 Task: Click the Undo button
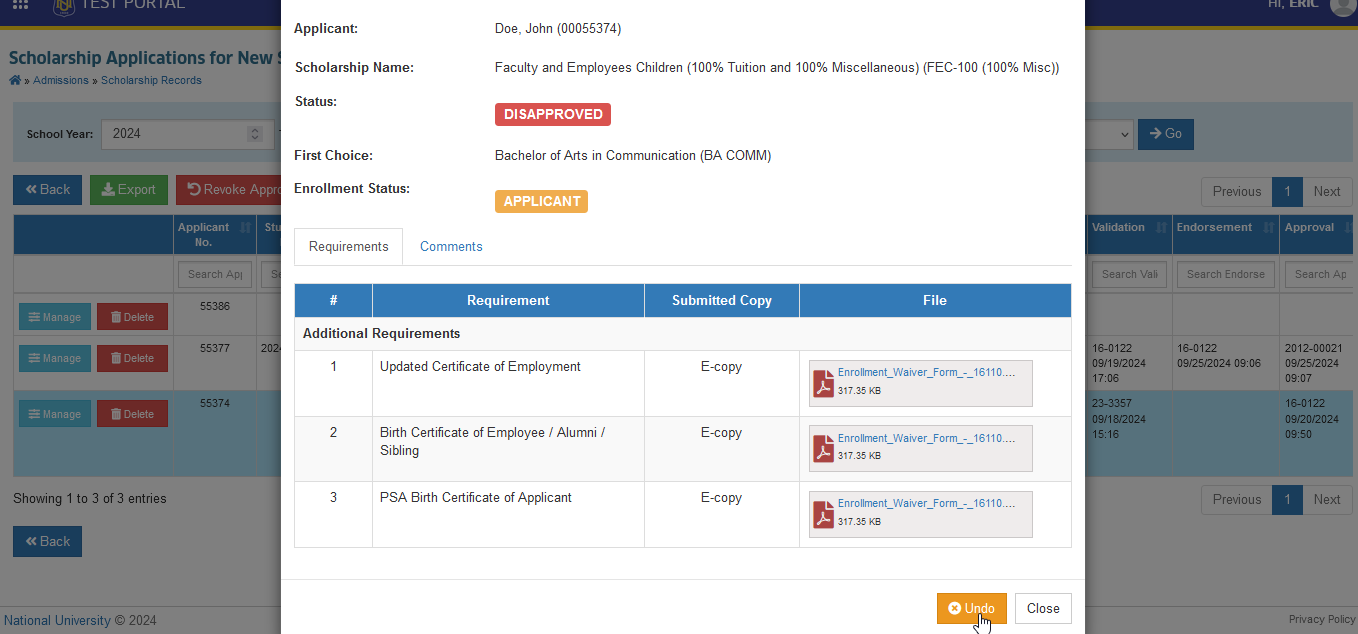pos(972,608)
